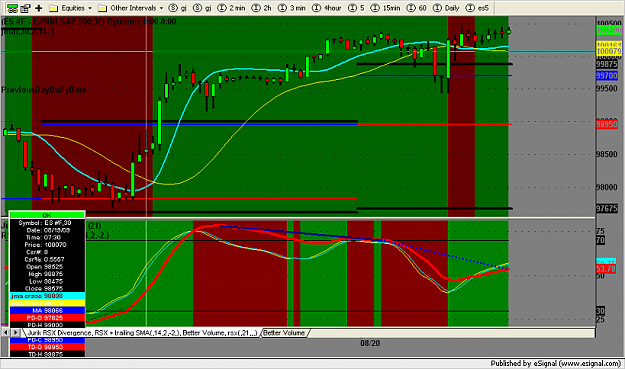Click the yellow jma row in the cursor window
Screen dimensions: 625x369
(x=47, y=303)
